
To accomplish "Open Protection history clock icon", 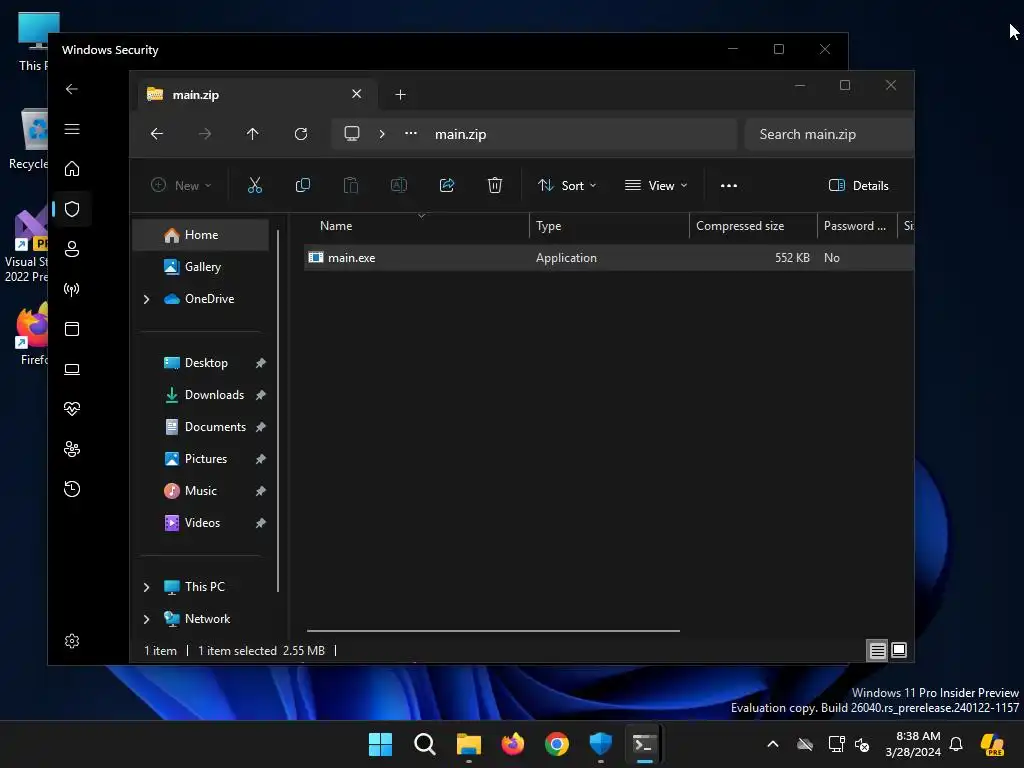I will point(72,489).
